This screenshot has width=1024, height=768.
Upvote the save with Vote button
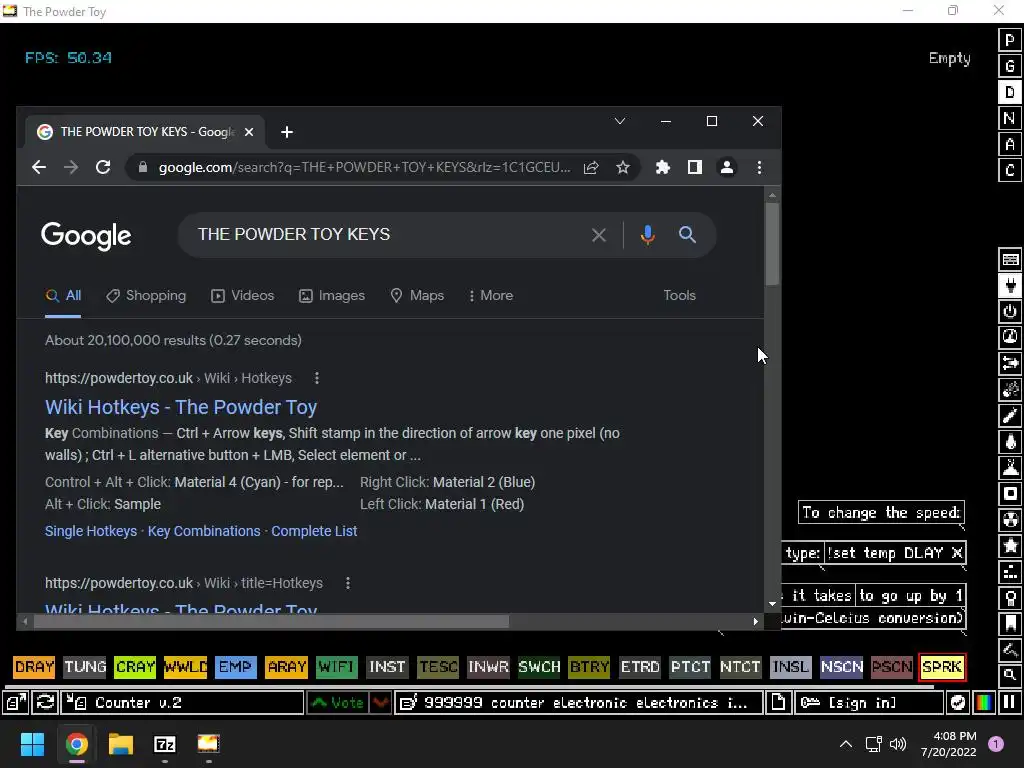338,703
